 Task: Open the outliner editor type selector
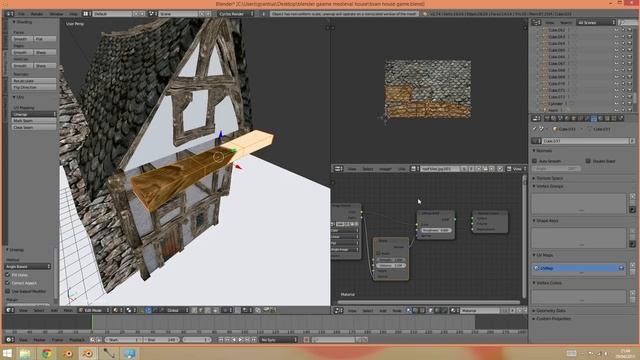click(x=536, y=22)
